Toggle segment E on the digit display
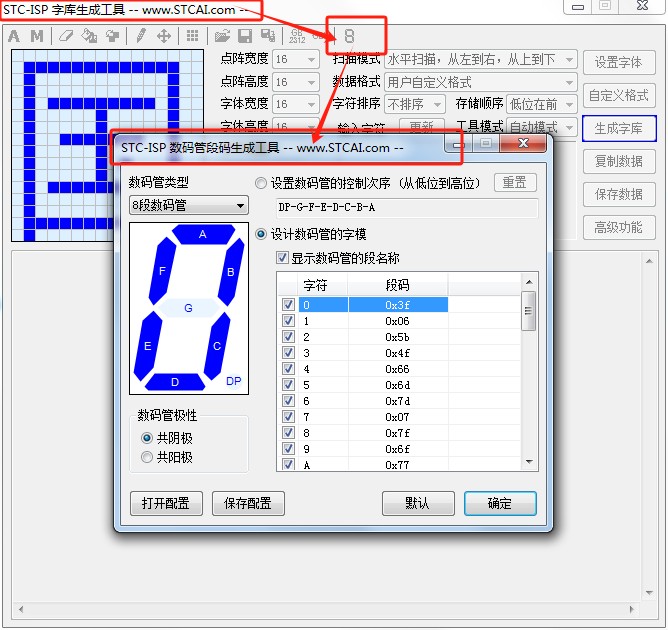This screenshot has height=630, width=668. coord(147,345)
